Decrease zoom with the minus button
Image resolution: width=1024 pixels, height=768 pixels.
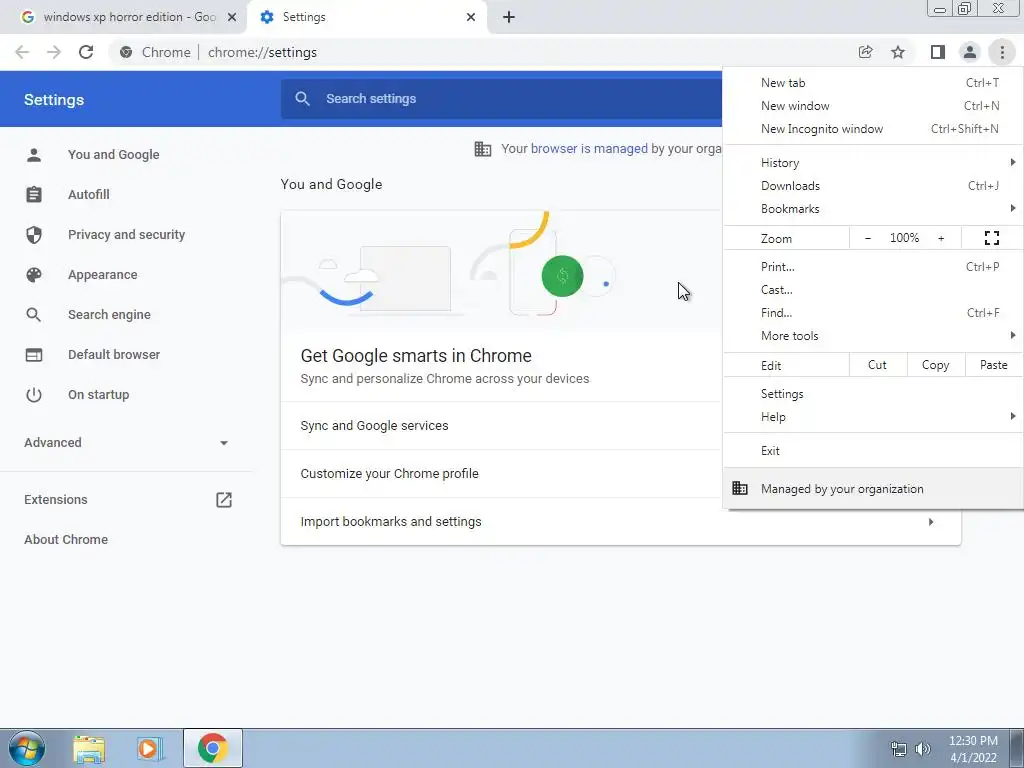pos(867,238)
